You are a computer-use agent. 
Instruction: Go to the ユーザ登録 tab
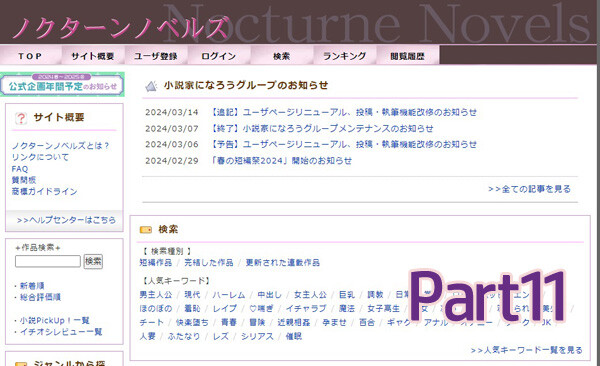(156, 56)
